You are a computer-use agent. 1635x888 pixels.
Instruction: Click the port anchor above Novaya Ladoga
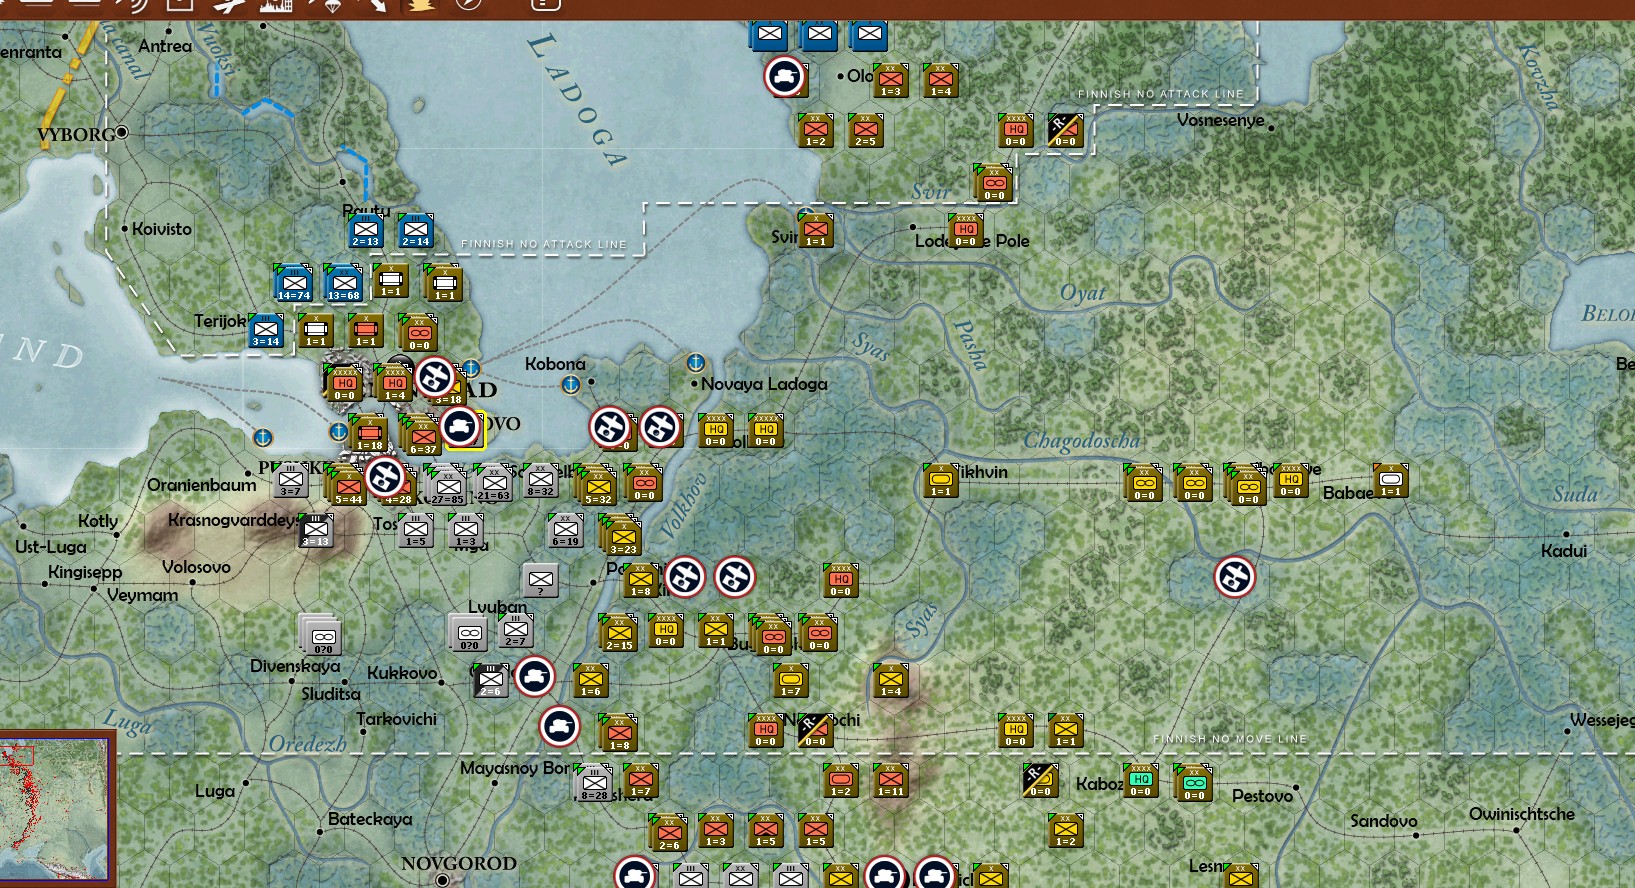pyautogui.click(x=696, y=362)
